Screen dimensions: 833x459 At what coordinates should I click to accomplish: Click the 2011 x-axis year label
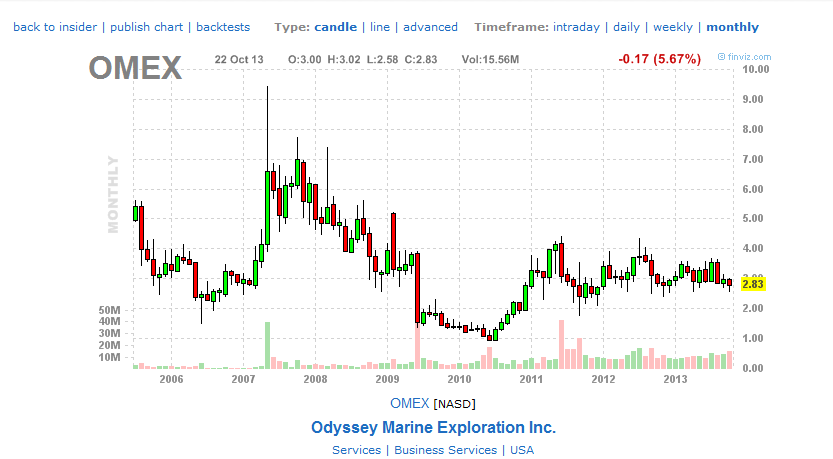point(531,379)
